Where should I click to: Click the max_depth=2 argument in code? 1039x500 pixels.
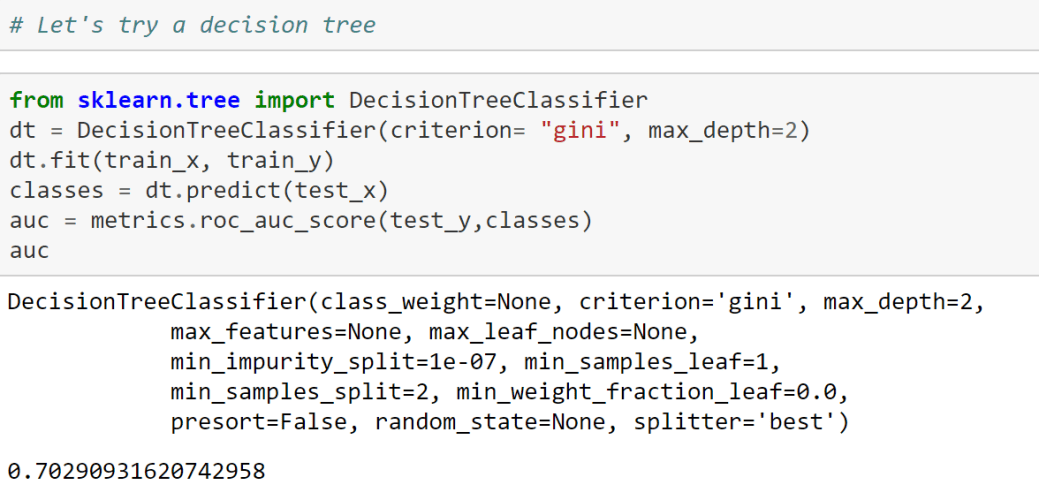722,130
